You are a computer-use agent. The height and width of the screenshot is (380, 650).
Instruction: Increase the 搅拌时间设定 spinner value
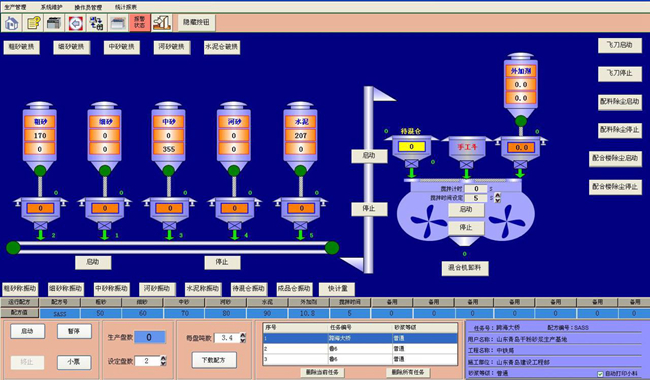coord(498,196)
